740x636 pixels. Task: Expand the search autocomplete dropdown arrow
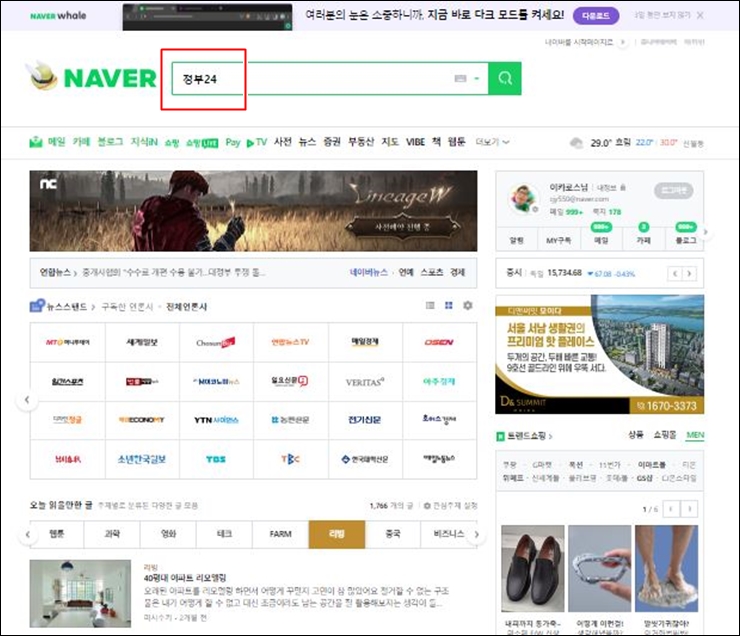tap(477, 79)
